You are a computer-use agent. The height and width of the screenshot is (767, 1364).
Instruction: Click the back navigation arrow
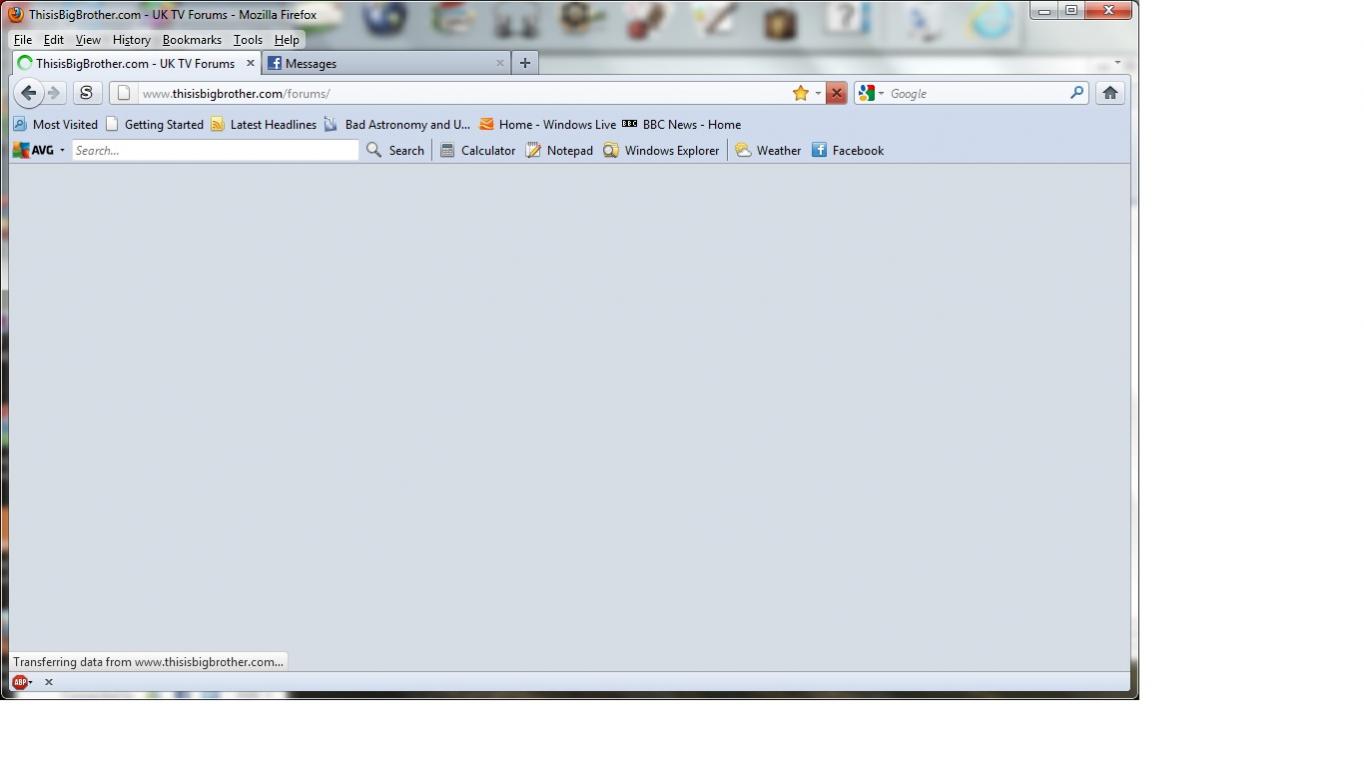tap(28, 93)
